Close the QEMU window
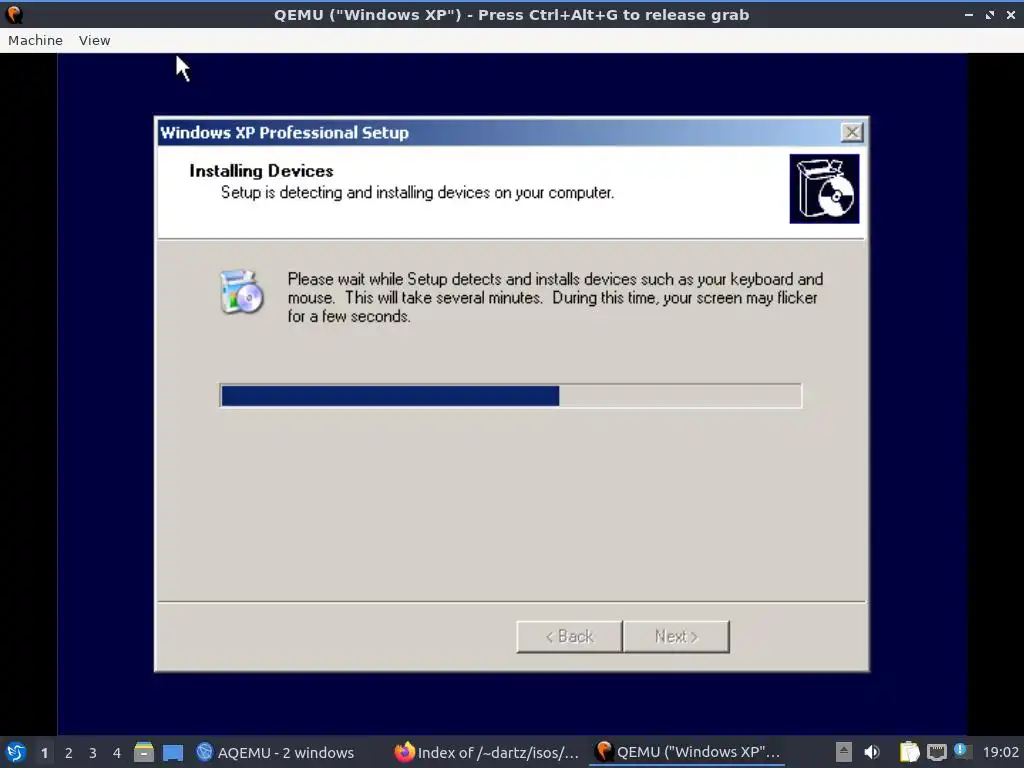 1010,14
